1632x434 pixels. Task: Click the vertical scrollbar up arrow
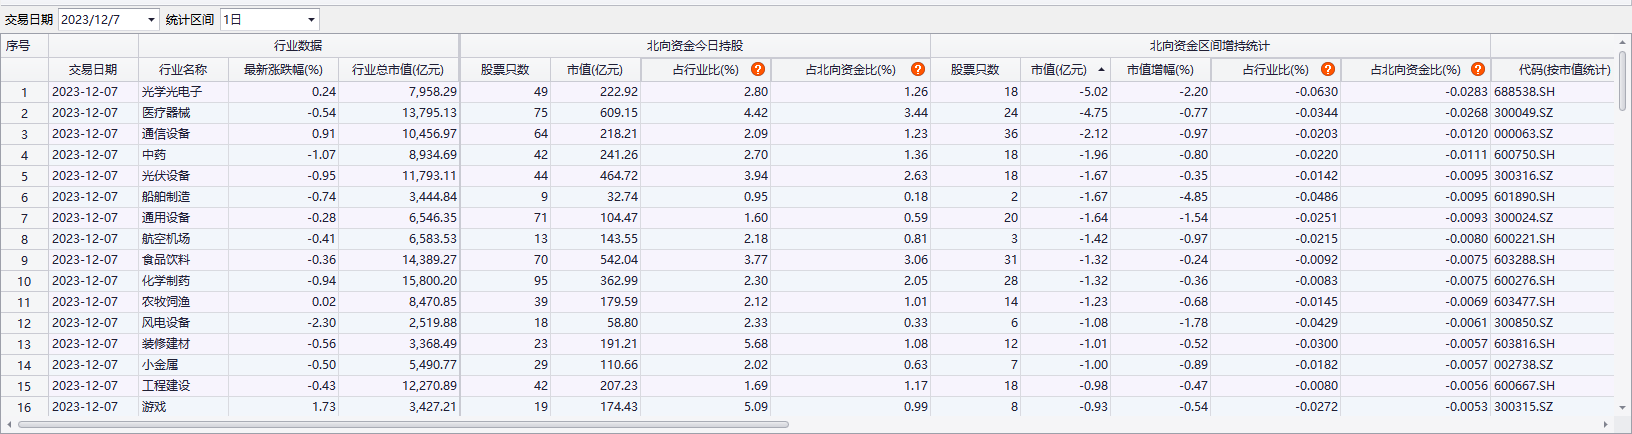click(1623, 42)
